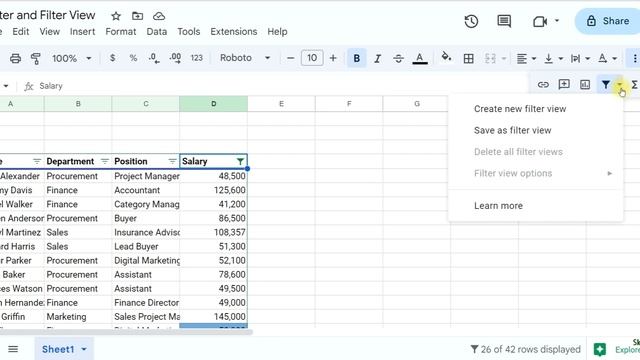Select column D header
The image size is (640, 360).
[213, 104]
